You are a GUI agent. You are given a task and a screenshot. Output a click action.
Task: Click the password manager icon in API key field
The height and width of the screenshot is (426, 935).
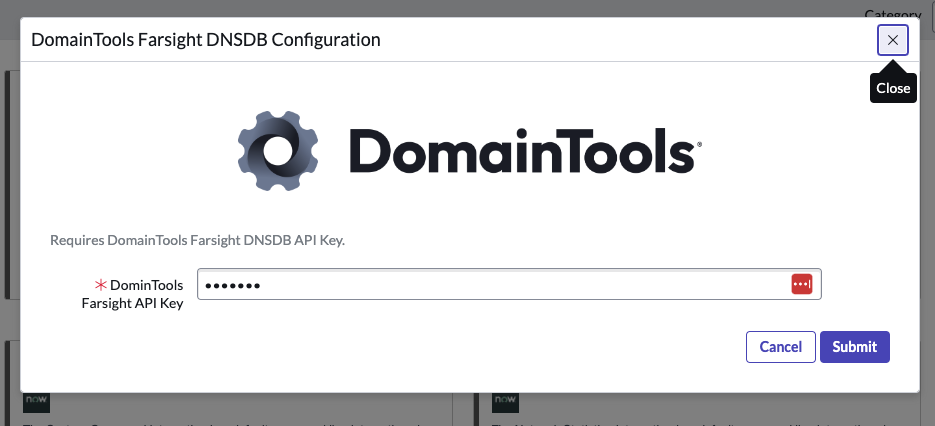(x=801, y=285)
